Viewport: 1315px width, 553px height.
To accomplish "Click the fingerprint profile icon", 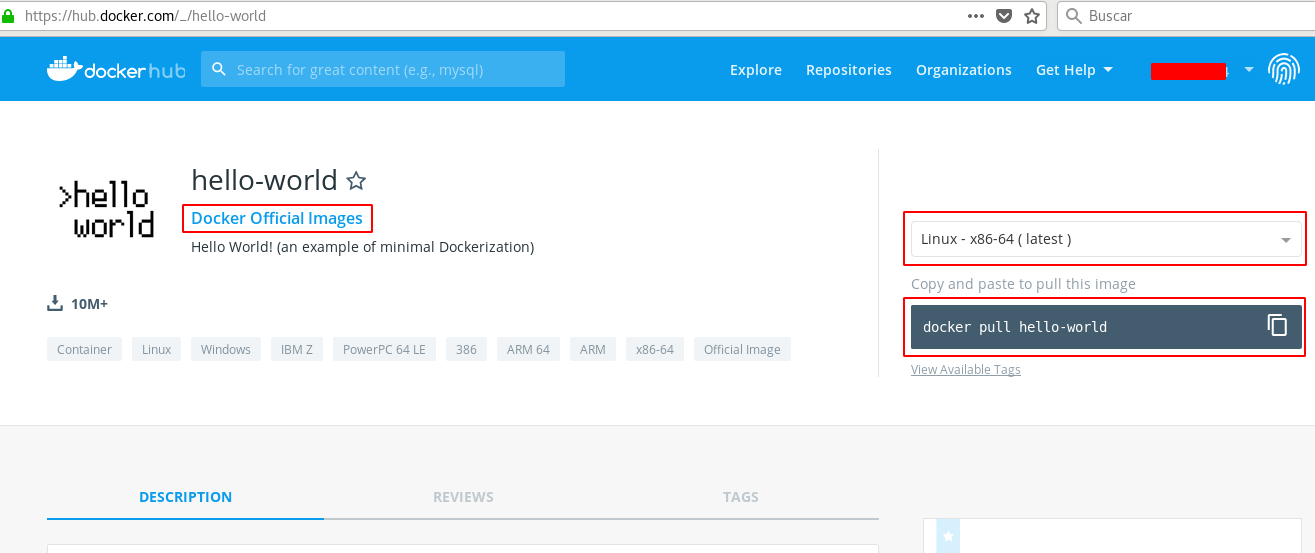I will [1284, 70].
